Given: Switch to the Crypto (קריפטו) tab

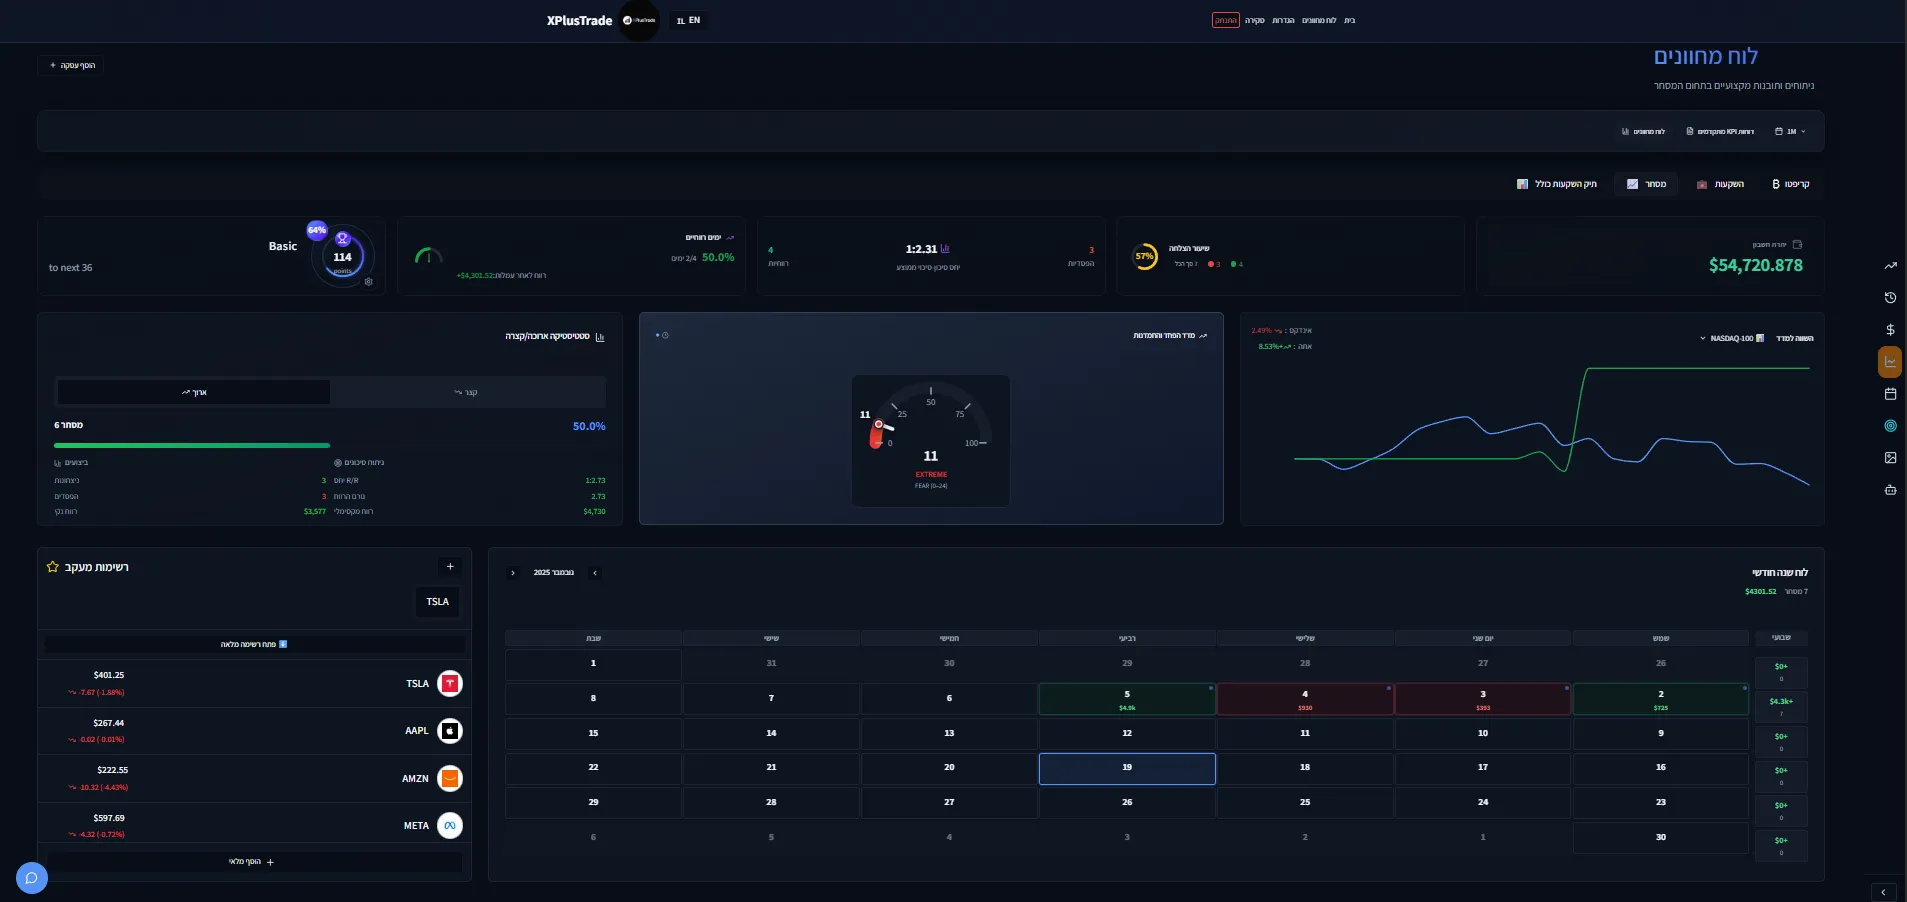Looking at the screenshot, I should pyautogui.click(x=1790, y=184).
